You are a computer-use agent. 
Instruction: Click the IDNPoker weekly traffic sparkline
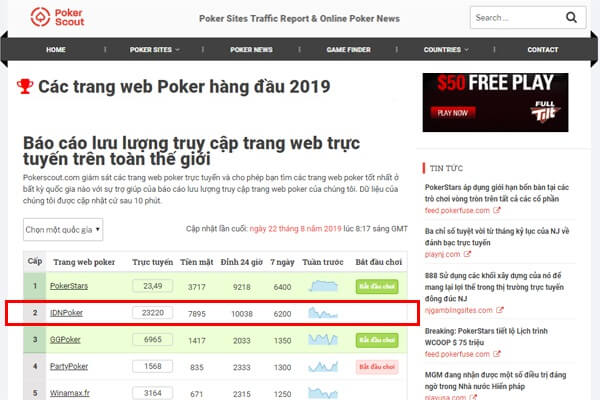coord(323,313)
